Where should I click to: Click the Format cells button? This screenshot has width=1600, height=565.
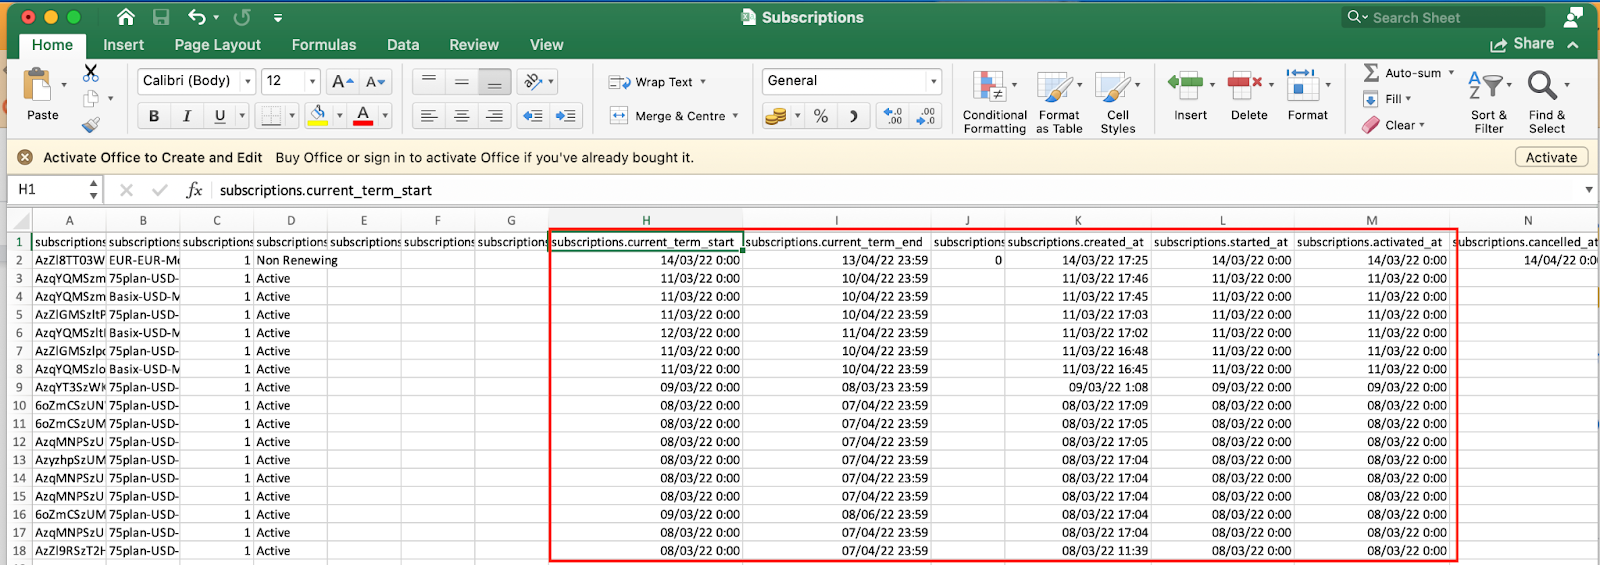pos(1307,95)
